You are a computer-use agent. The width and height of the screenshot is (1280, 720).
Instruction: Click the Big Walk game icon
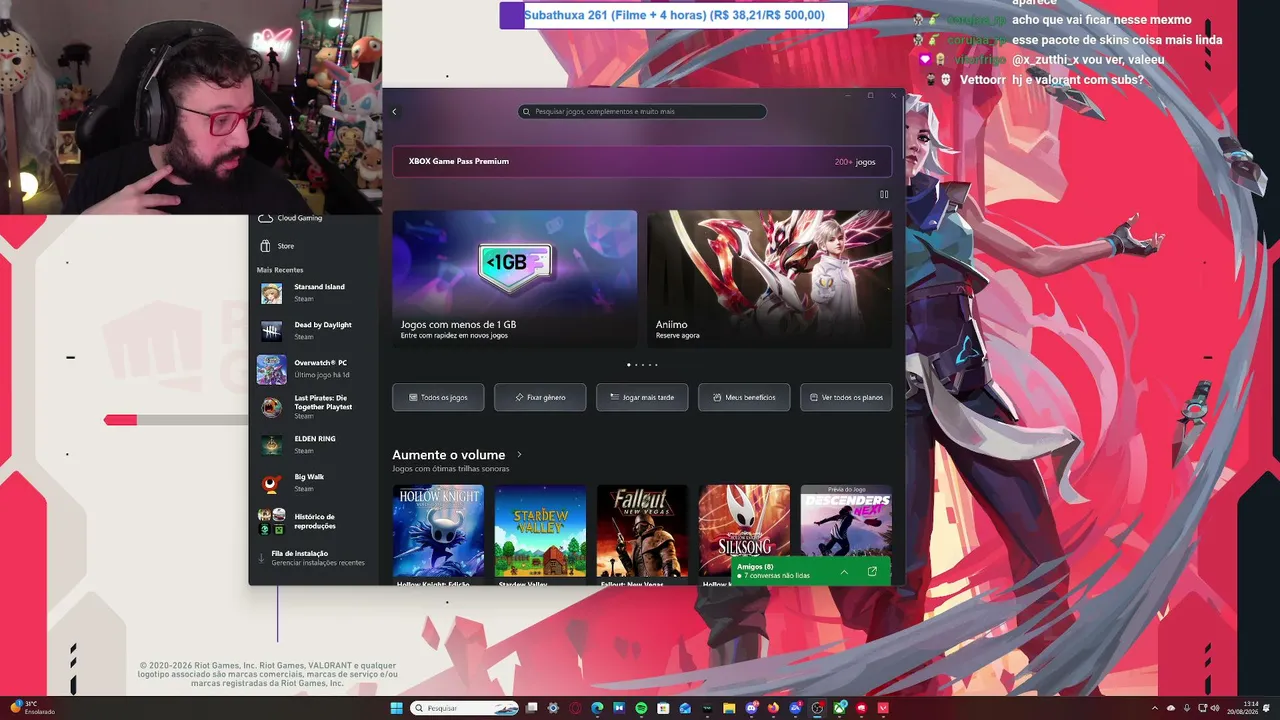coord(271,483)
